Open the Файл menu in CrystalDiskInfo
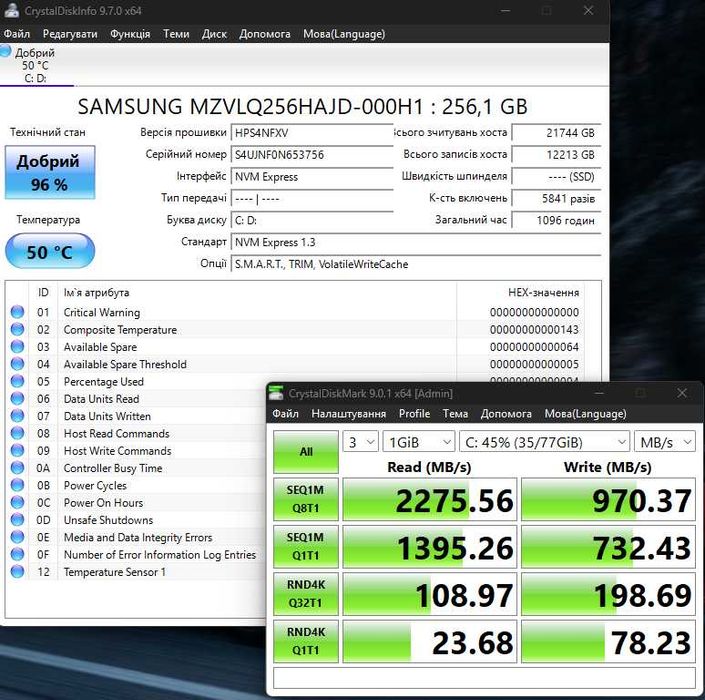 (17, 34)
